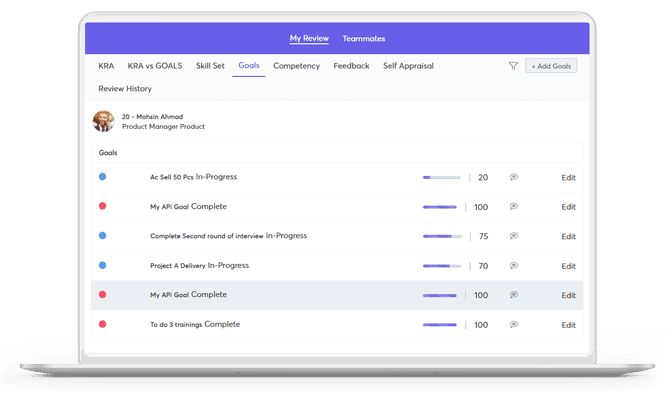Open the filter funnel icon
Image resolution: width=672 pixels, height=400 pixels.
[513, 66]
